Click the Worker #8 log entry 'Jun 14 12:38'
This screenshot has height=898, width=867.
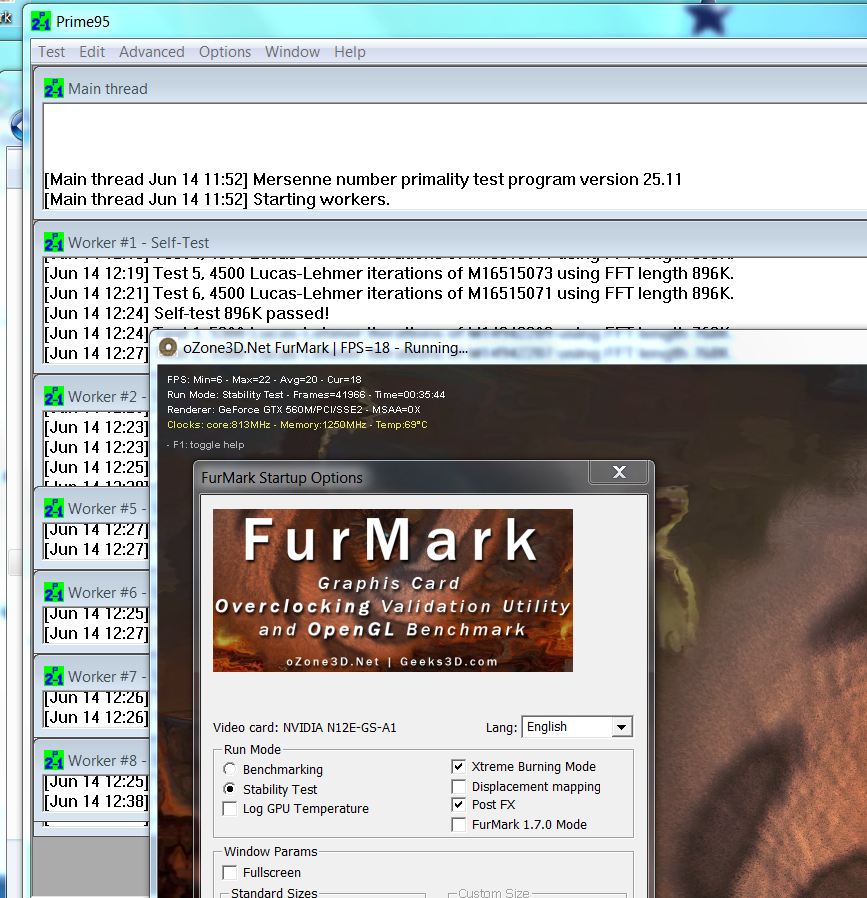[x=96, y=801]
